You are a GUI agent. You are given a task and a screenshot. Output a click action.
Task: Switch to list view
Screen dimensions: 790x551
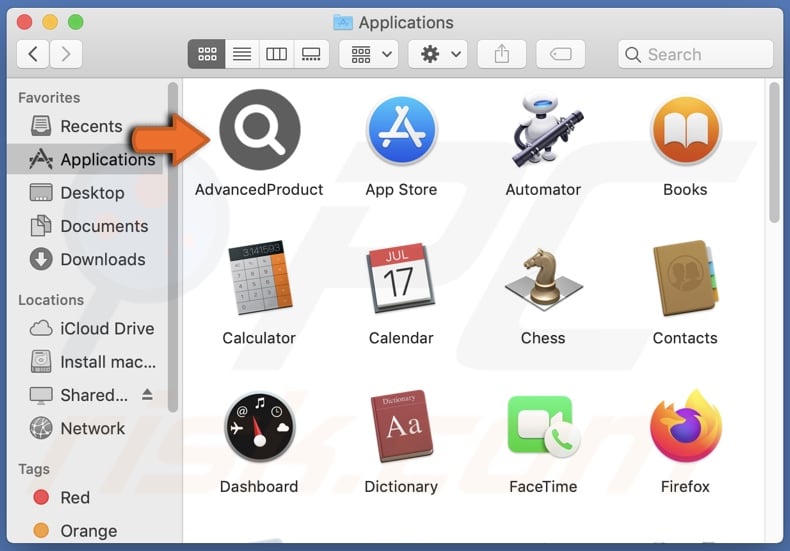tap(242, 54)
